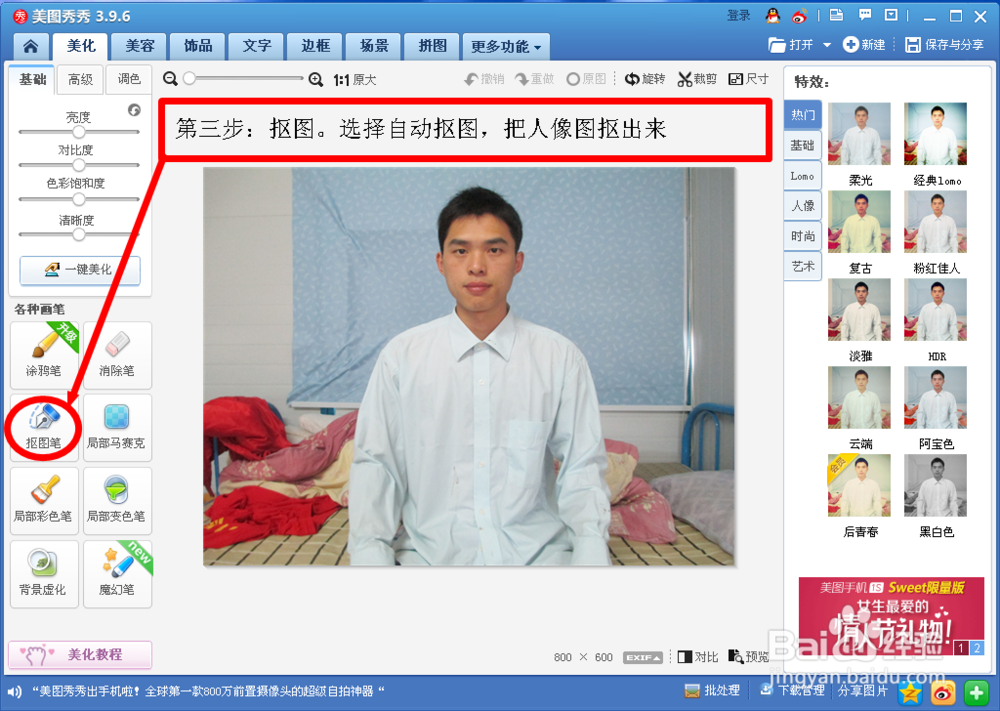Click the 一键美化 one-click beautify button

(x=79, y=270)
